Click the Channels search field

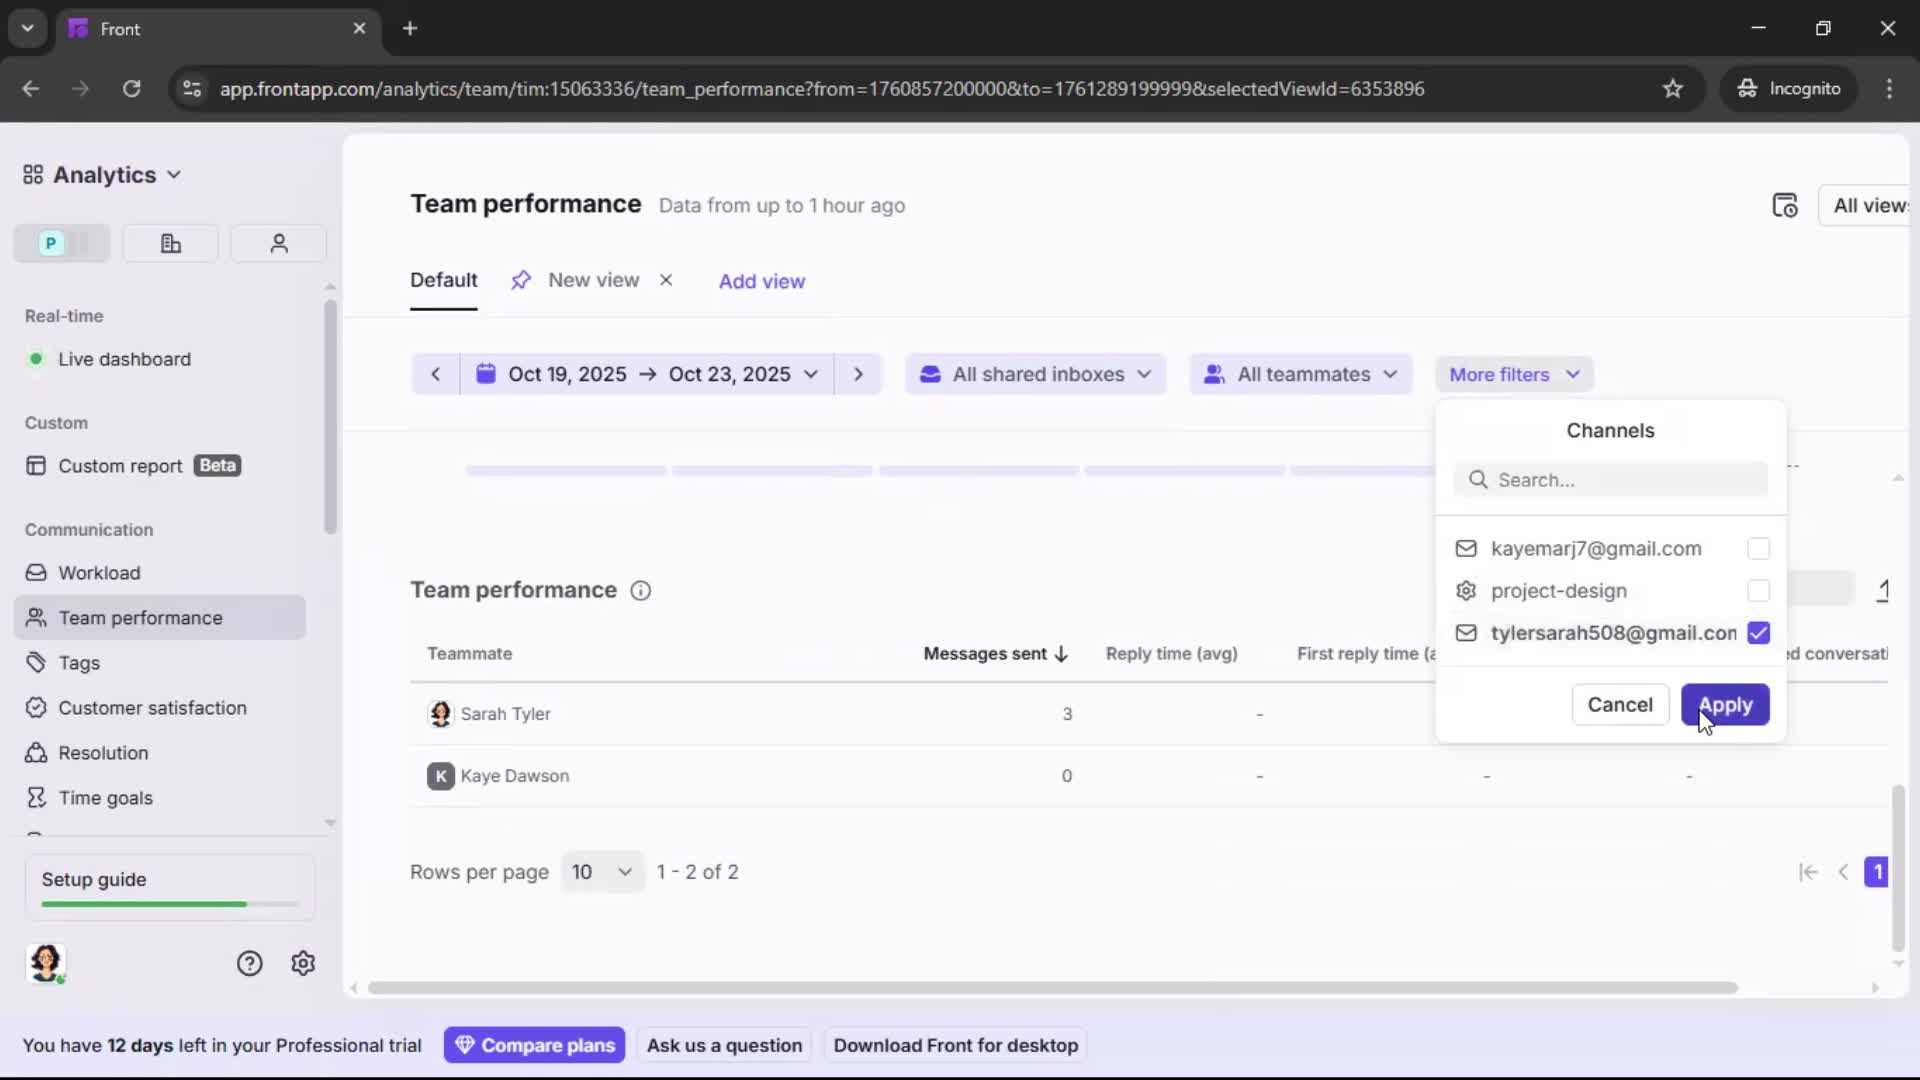(1610, 480)
